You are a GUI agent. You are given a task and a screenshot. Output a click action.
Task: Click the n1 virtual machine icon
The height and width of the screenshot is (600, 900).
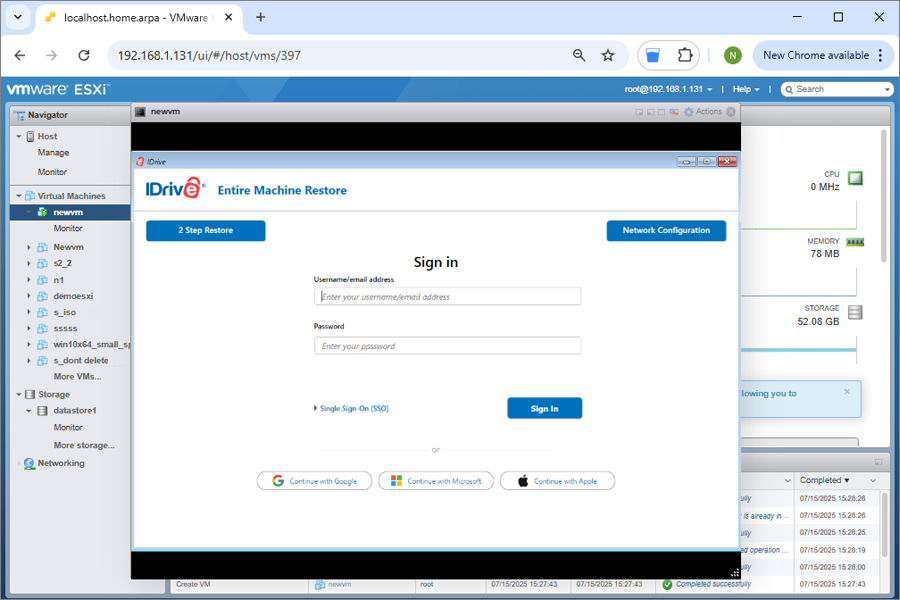tap(42, 280)
